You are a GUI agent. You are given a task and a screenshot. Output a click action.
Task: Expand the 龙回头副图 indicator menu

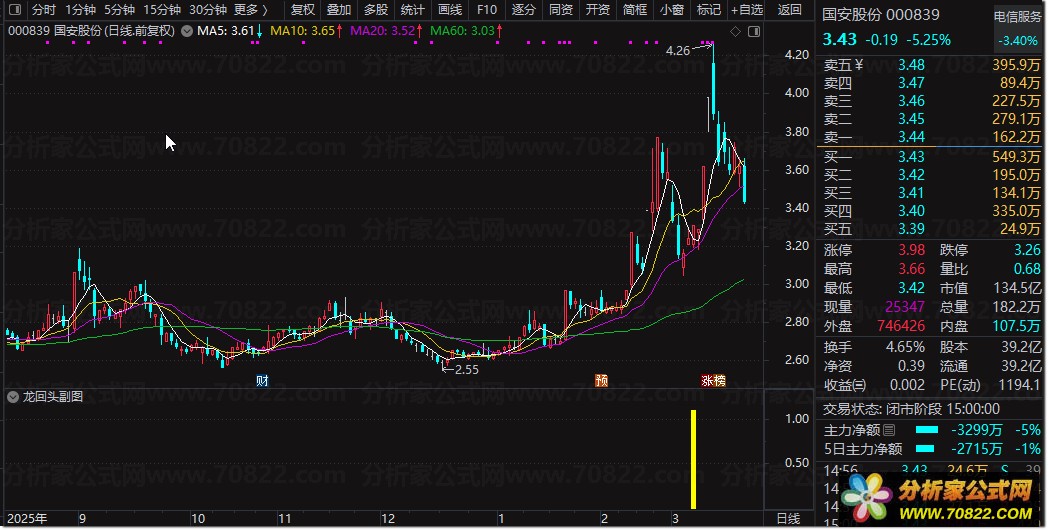[x=13, y=397]
